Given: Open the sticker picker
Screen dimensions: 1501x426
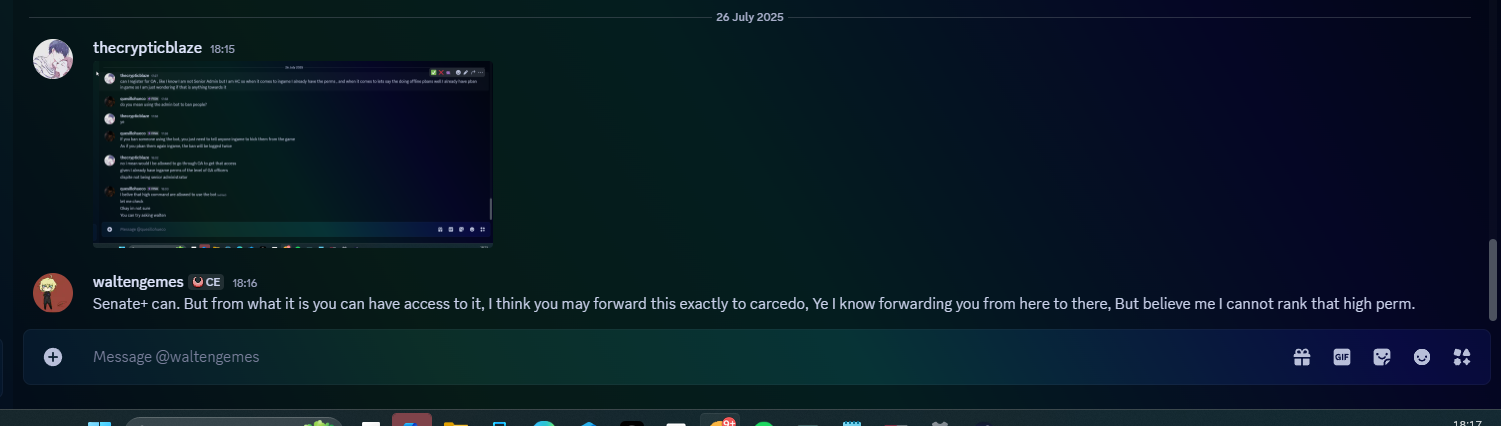Looking at the screenshot, I should point(1382,357).
